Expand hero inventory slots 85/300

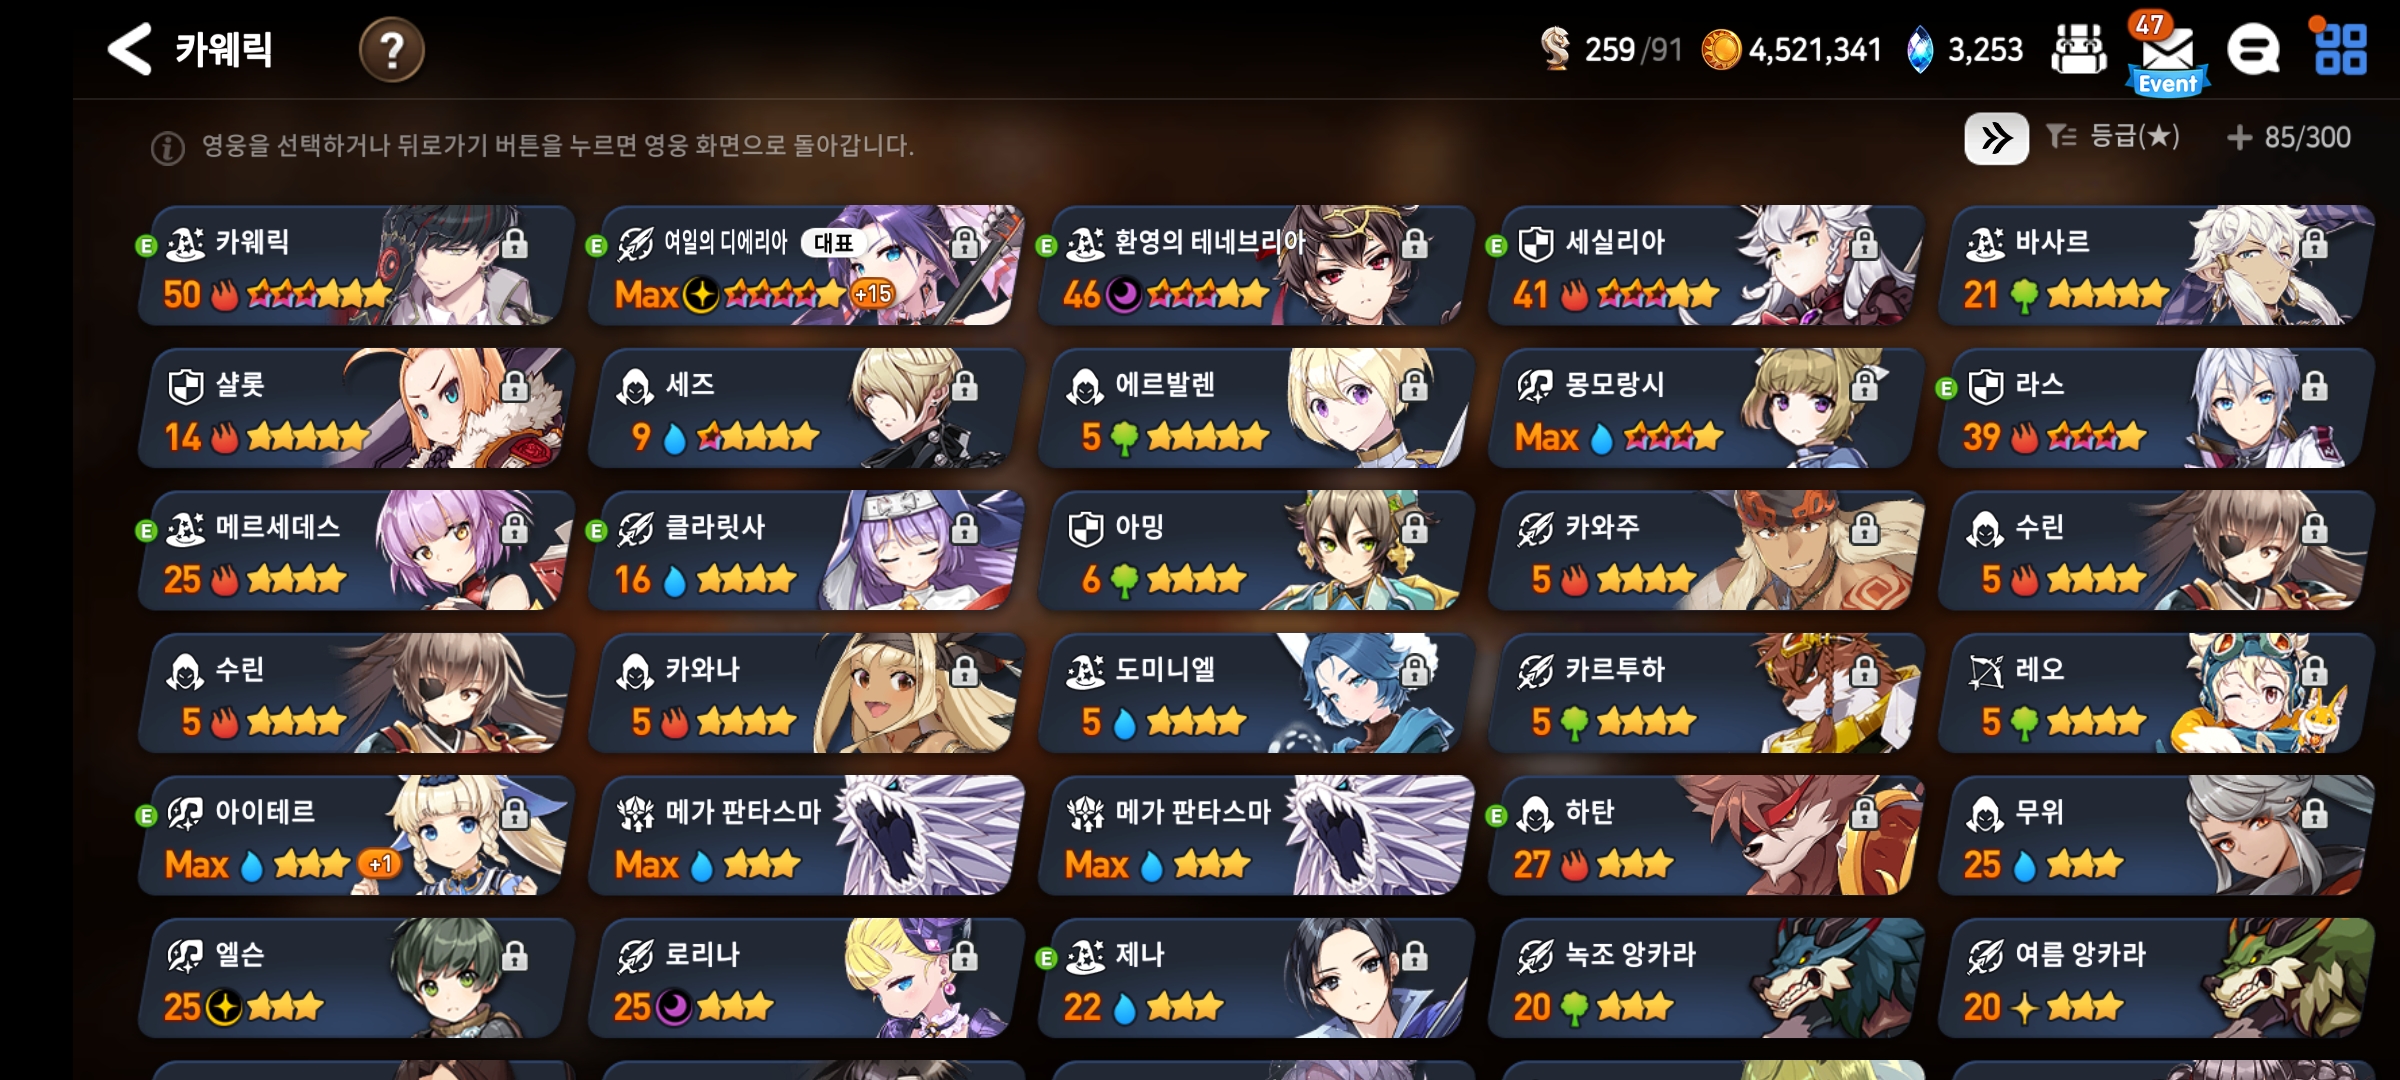click(2289, 137)
